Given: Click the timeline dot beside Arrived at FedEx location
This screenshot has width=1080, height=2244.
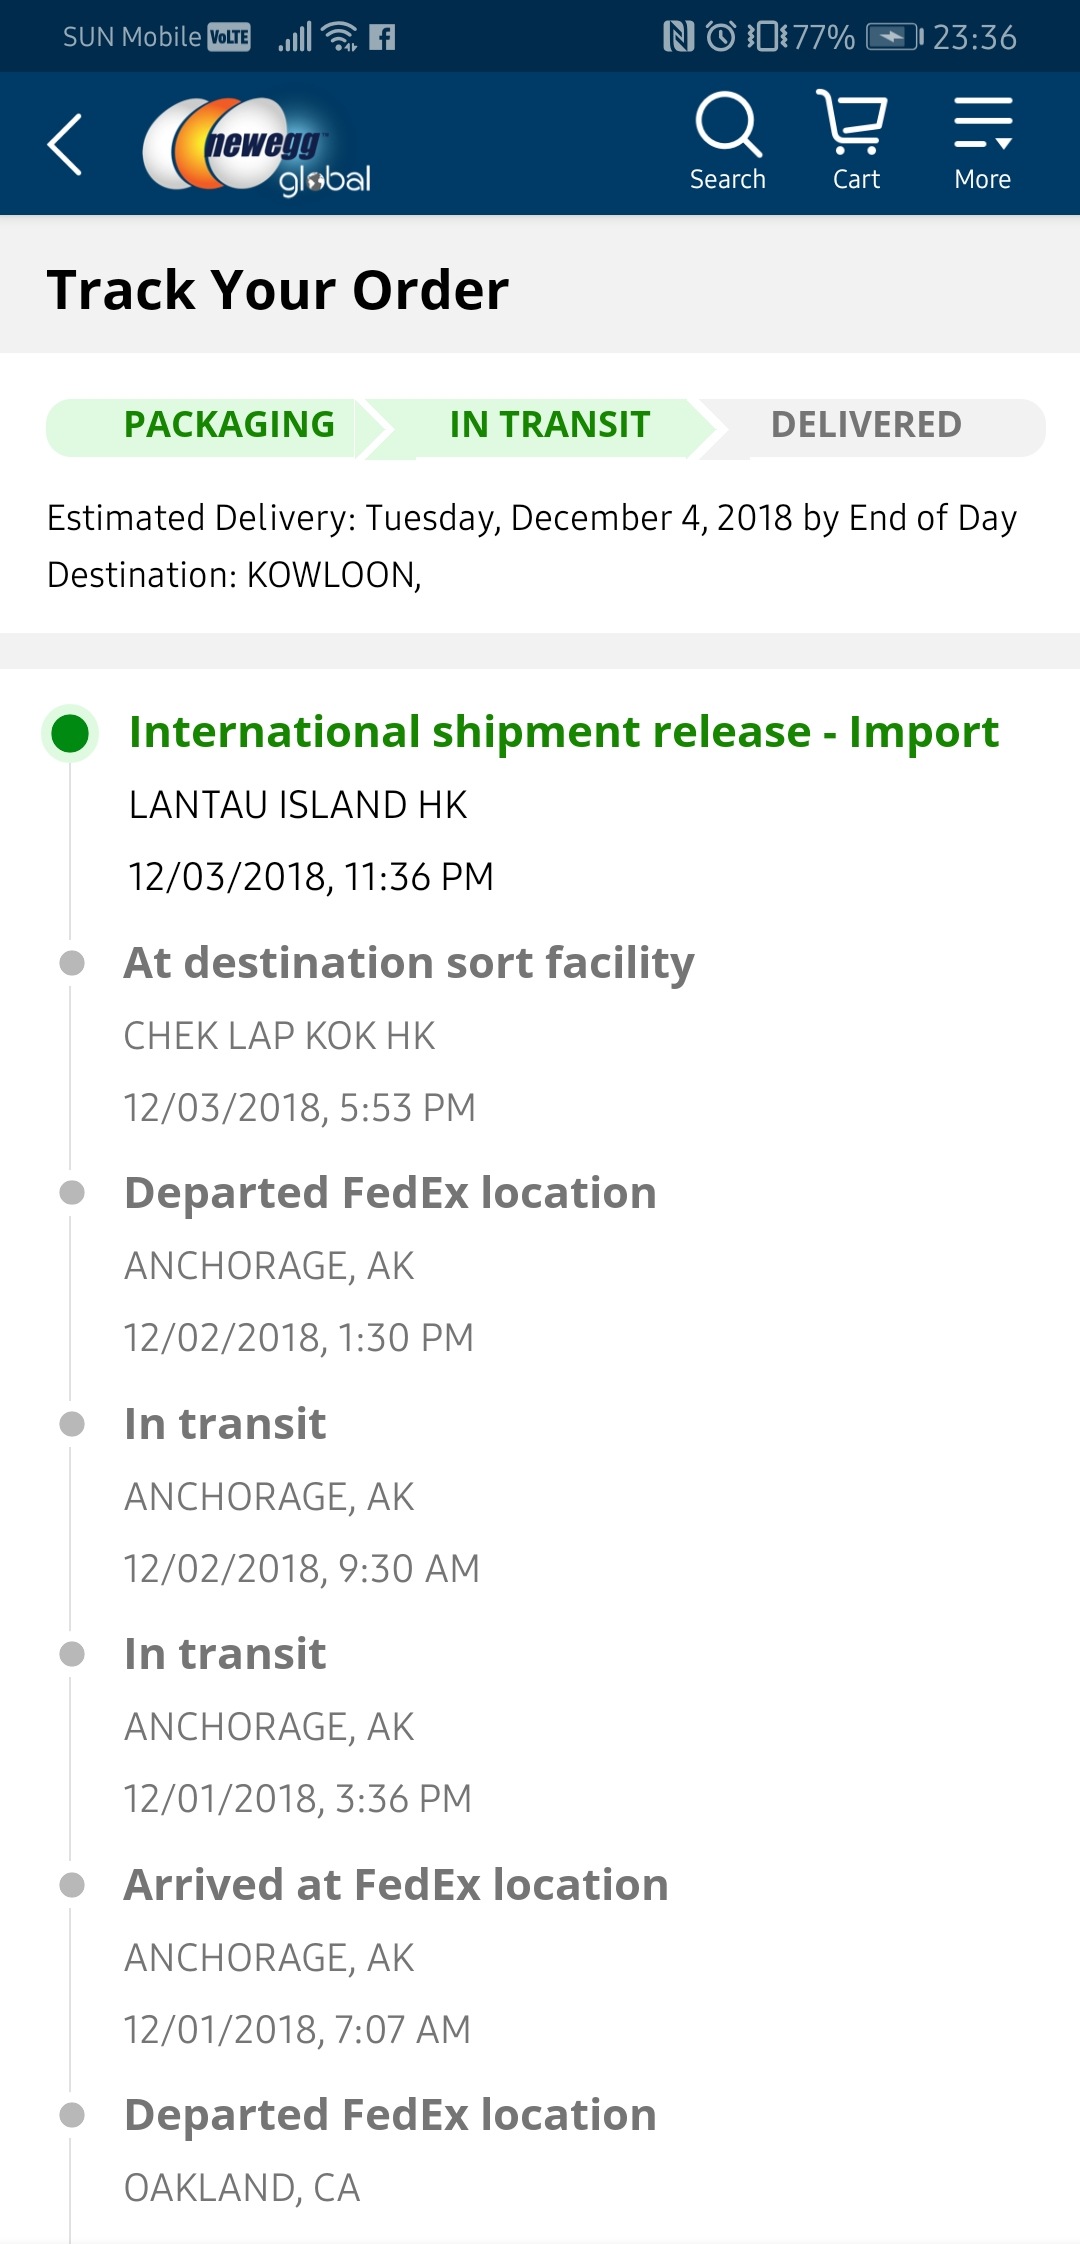Looking at the screenshot, I should [72, 1885].
